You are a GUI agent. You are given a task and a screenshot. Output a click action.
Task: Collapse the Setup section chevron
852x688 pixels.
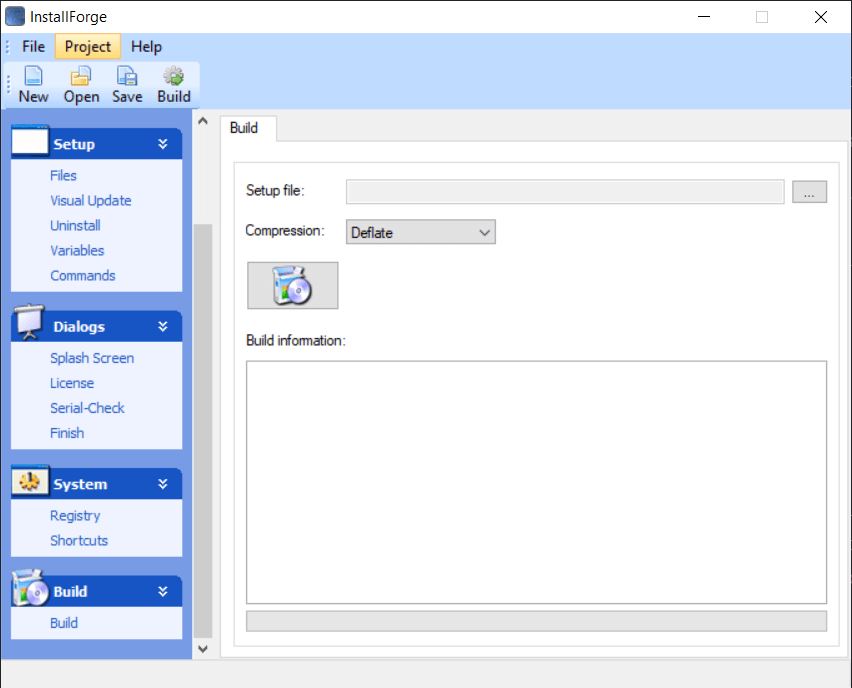162,144
